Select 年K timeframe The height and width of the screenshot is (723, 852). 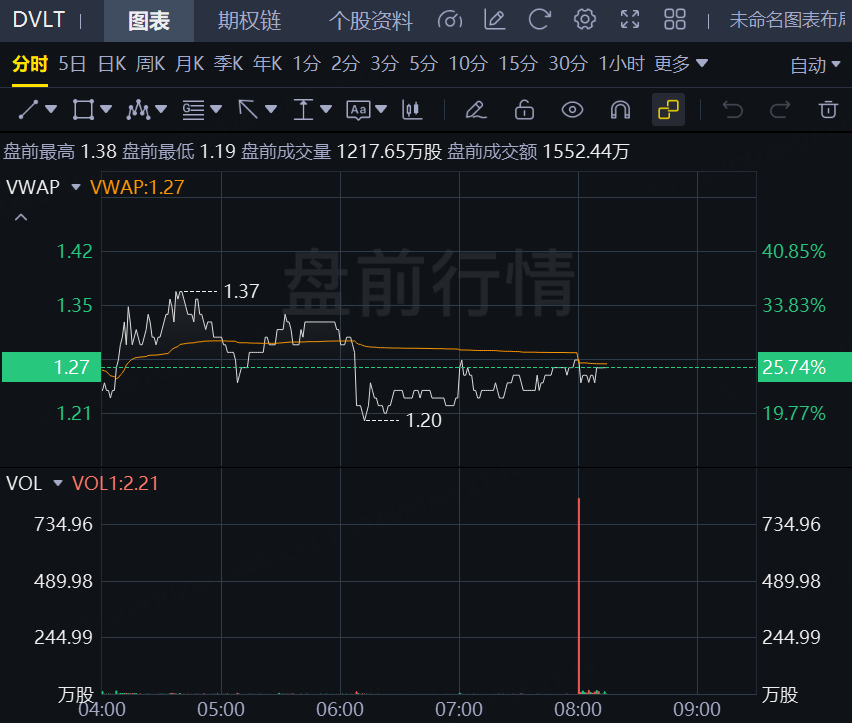pos(267,64)
